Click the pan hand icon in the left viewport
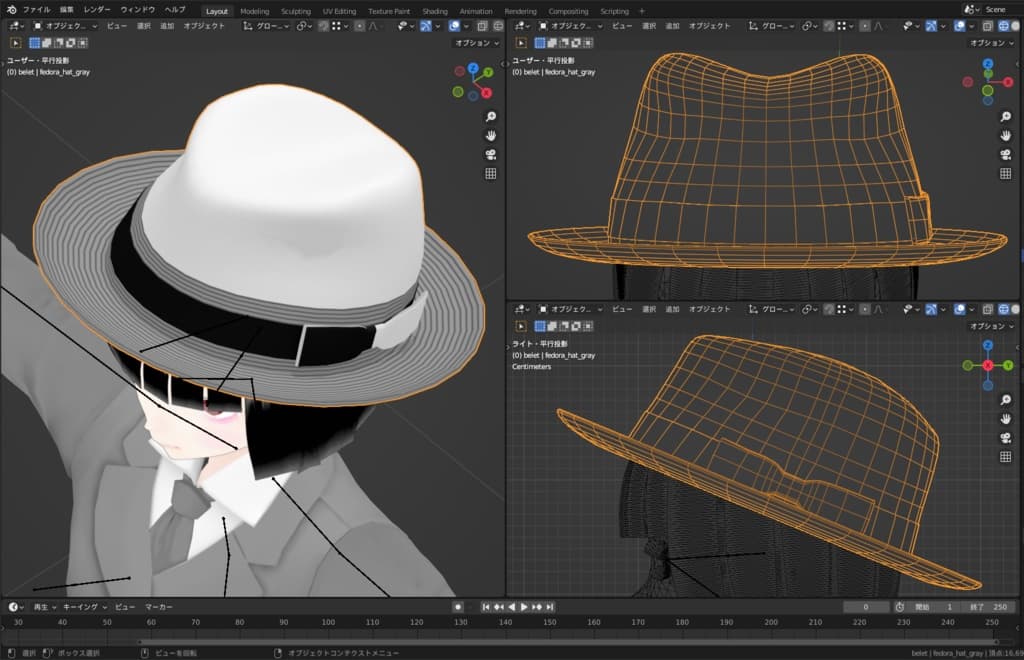 pos(491,135)
